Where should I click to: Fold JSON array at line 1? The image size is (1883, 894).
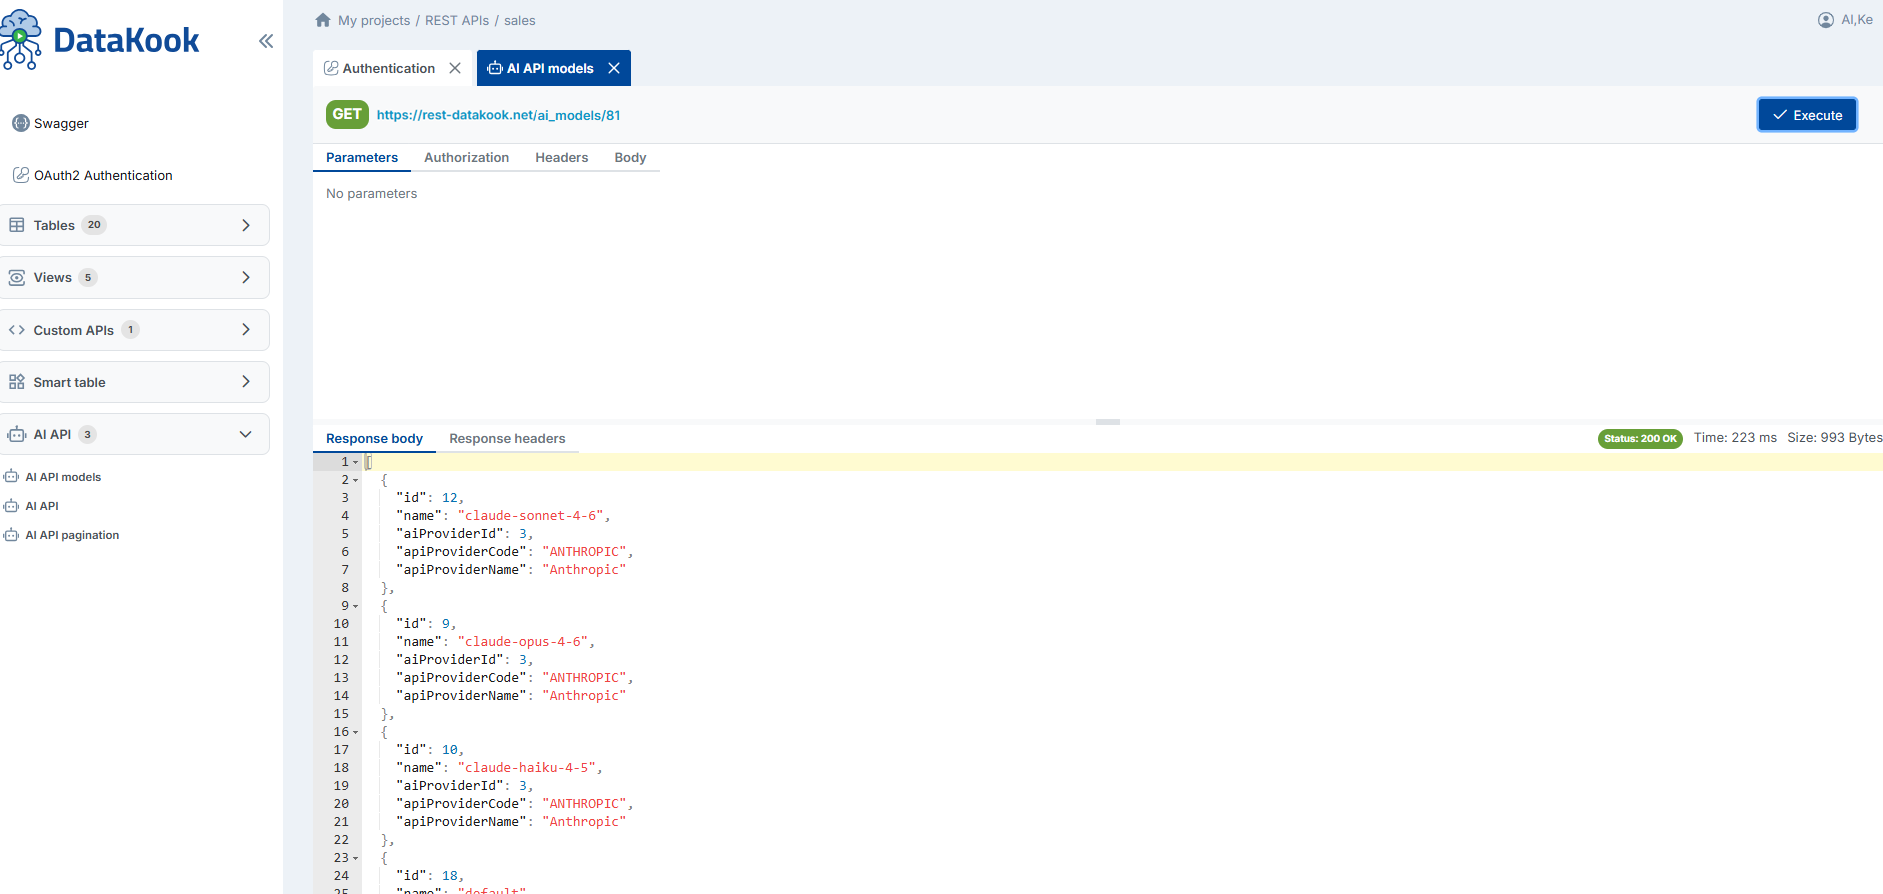point(355,462)
